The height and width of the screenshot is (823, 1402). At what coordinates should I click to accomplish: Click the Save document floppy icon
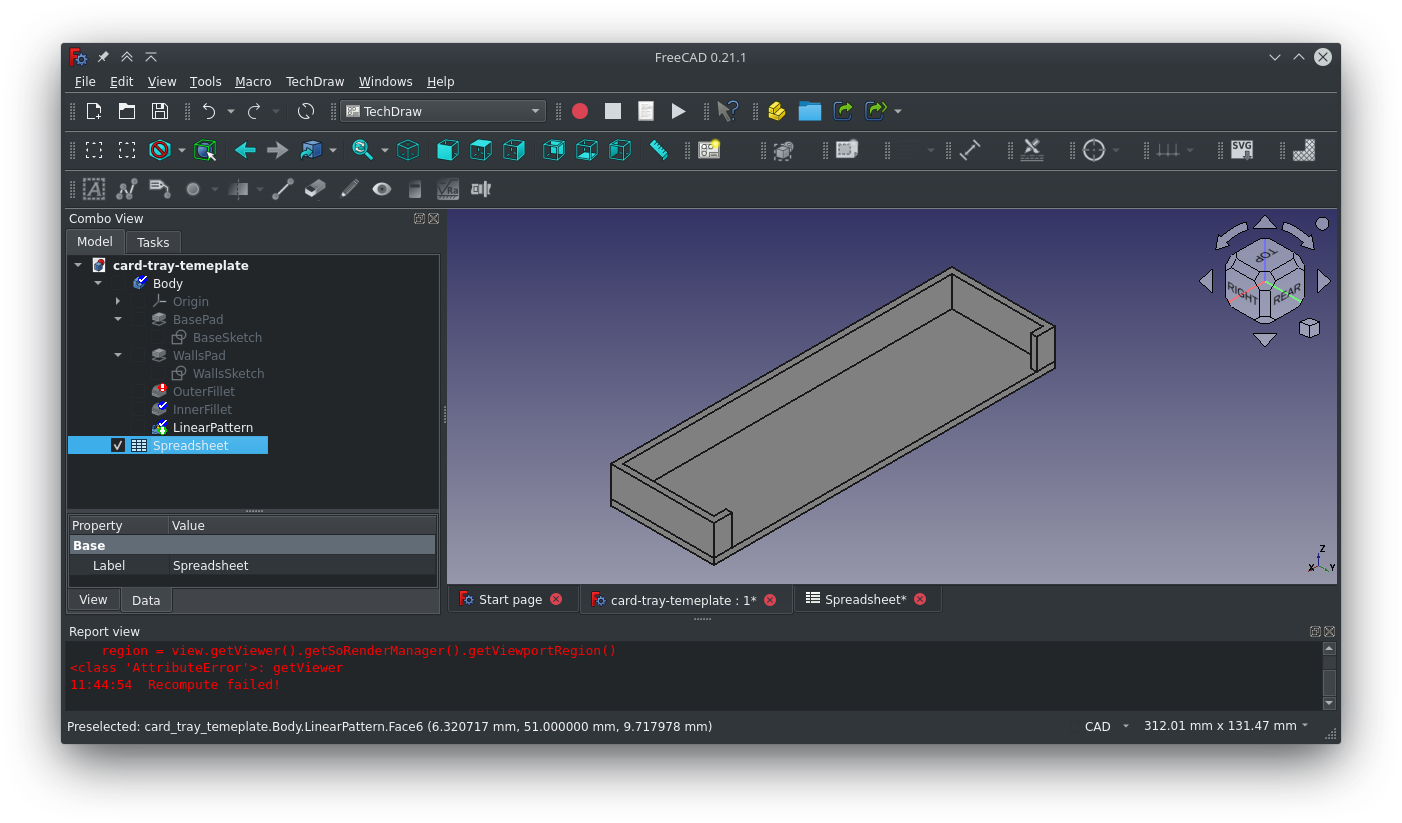(x=159, y=111)
